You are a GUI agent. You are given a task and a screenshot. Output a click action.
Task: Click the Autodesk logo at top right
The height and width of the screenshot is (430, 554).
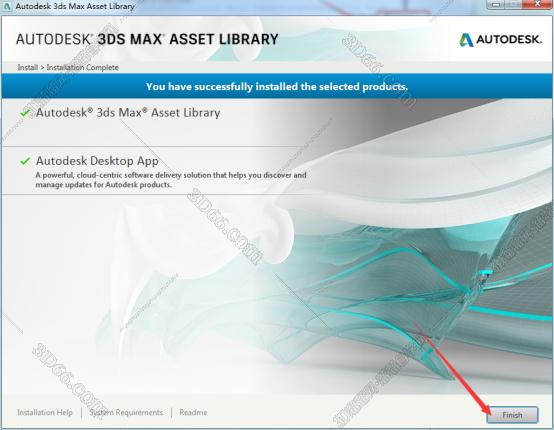coord(500,40)
